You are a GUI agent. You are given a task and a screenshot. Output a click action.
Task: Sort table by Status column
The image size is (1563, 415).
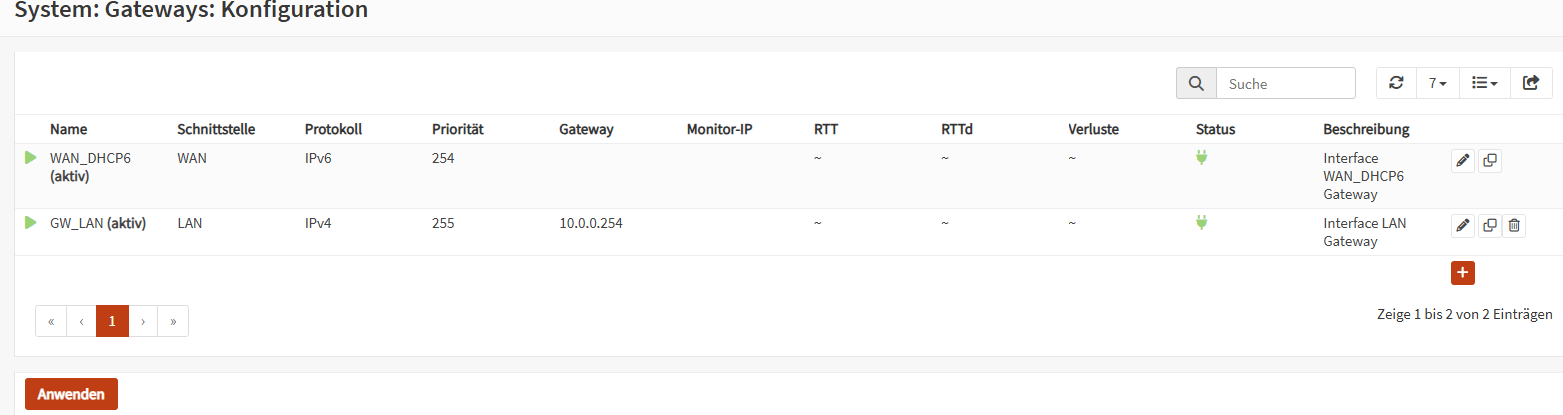pos(1215,130)
